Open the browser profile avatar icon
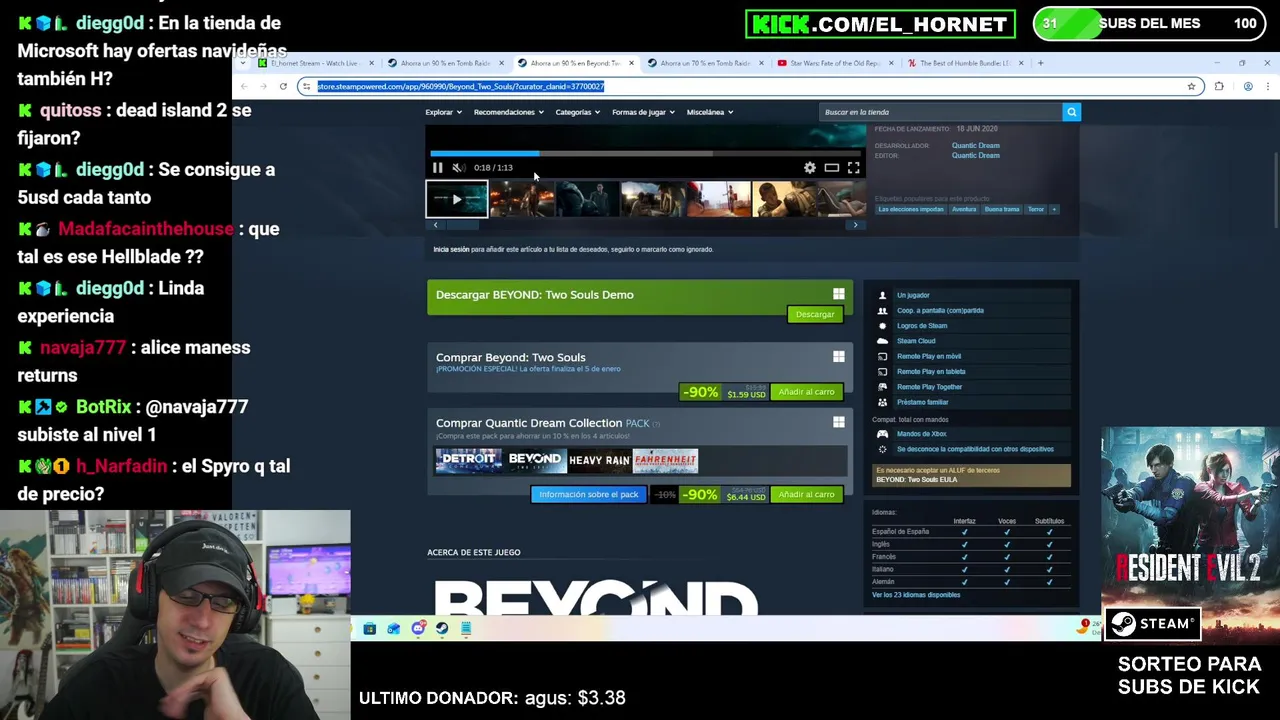The width and height of the screenshot is (1280, 720). click(1248, 87)
